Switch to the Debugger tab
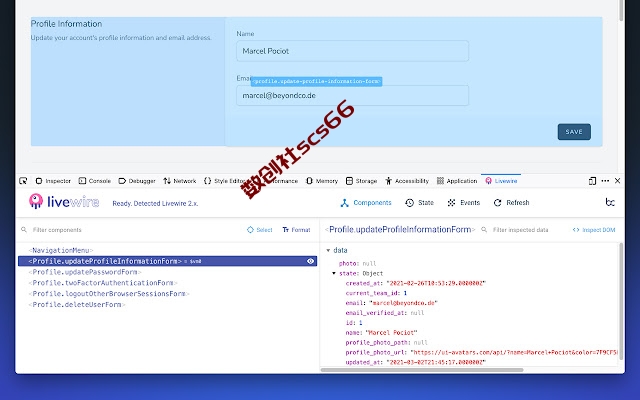640x400 pixels. [137, 181]
